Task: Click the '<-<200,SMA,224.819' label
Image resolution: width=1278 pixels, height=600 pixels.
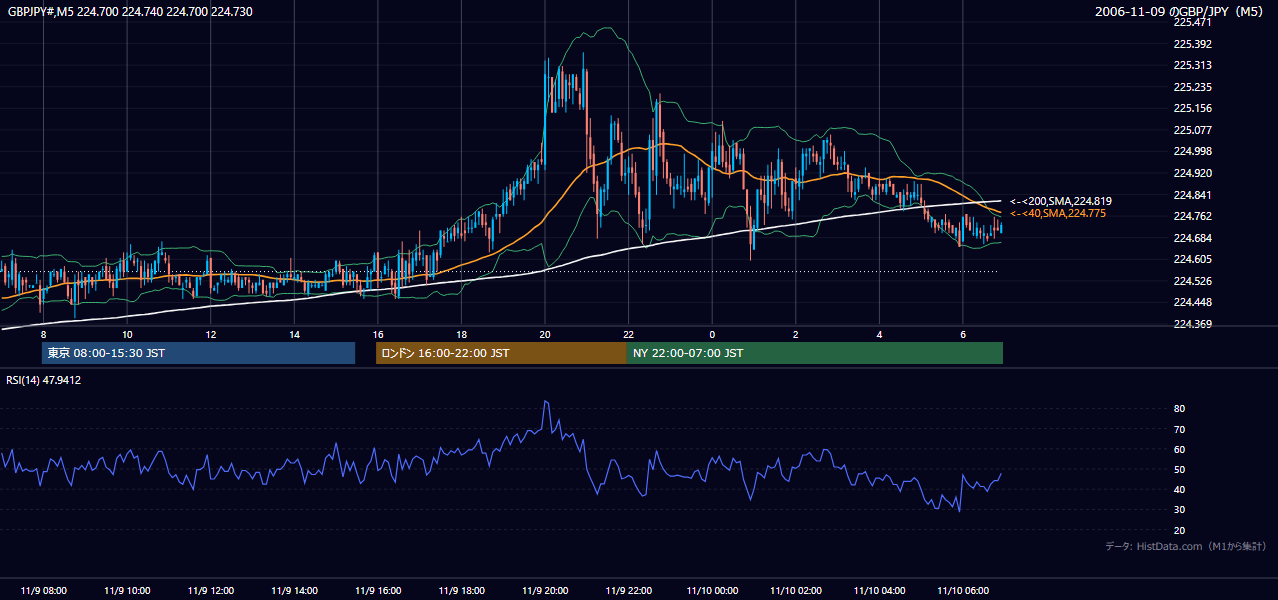Action: (1060, 201)
